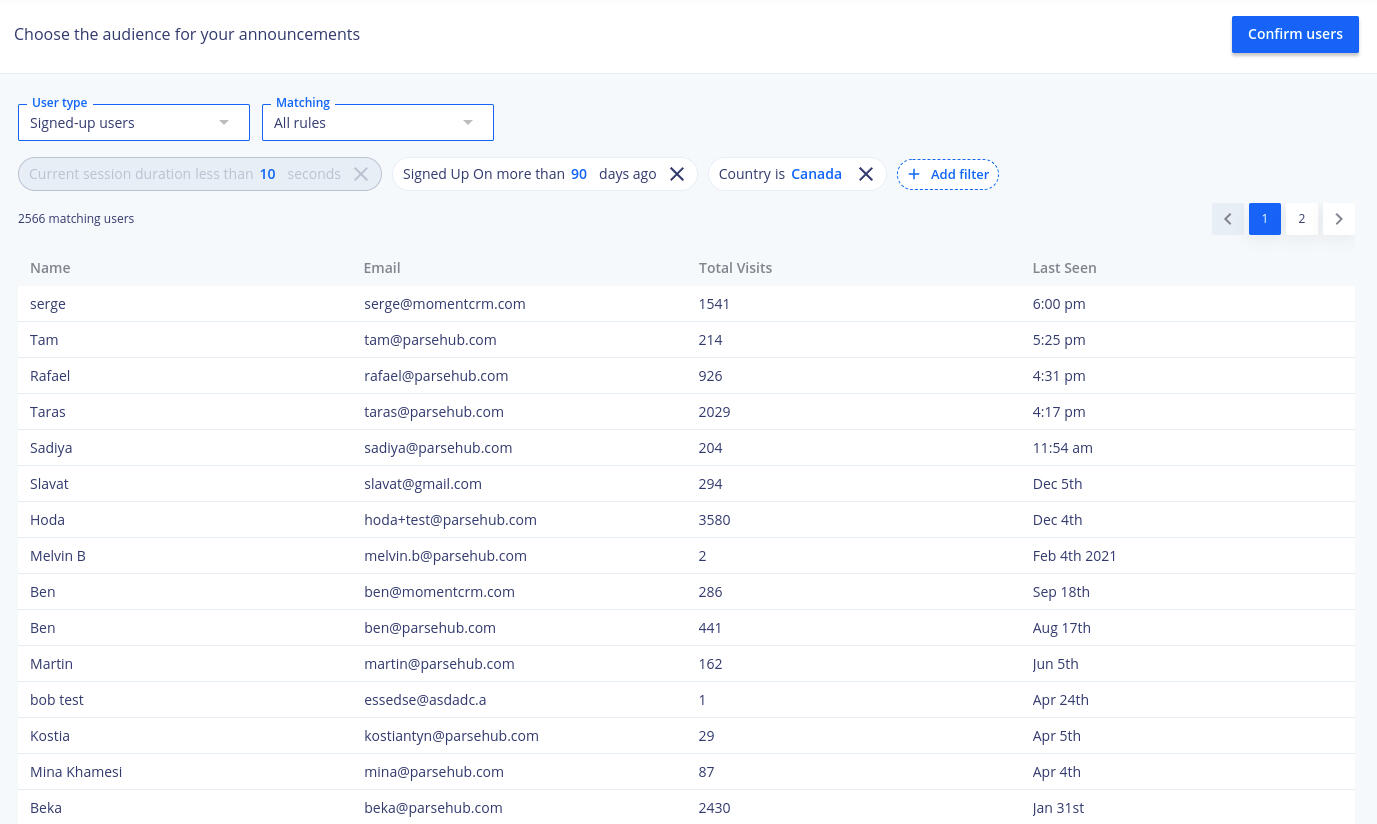
Task: Select page 1 in pagination
Action: [x=1264, y=219]
